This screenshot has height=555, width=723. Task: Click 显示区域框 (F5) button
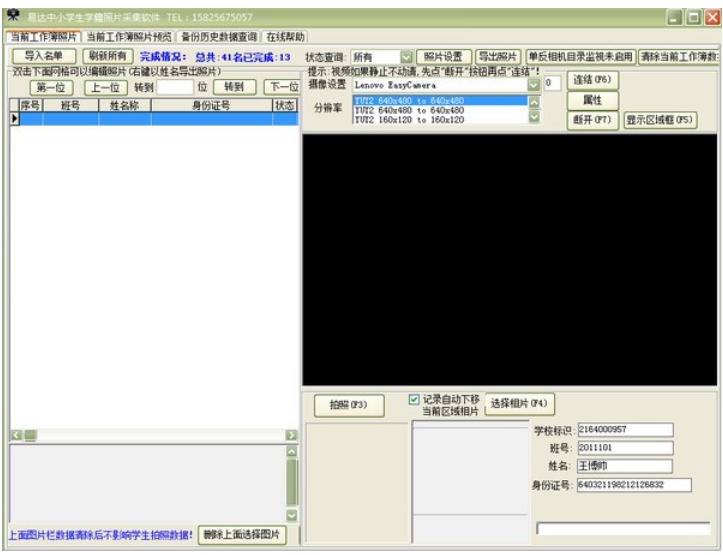click(x=660, y=120)
